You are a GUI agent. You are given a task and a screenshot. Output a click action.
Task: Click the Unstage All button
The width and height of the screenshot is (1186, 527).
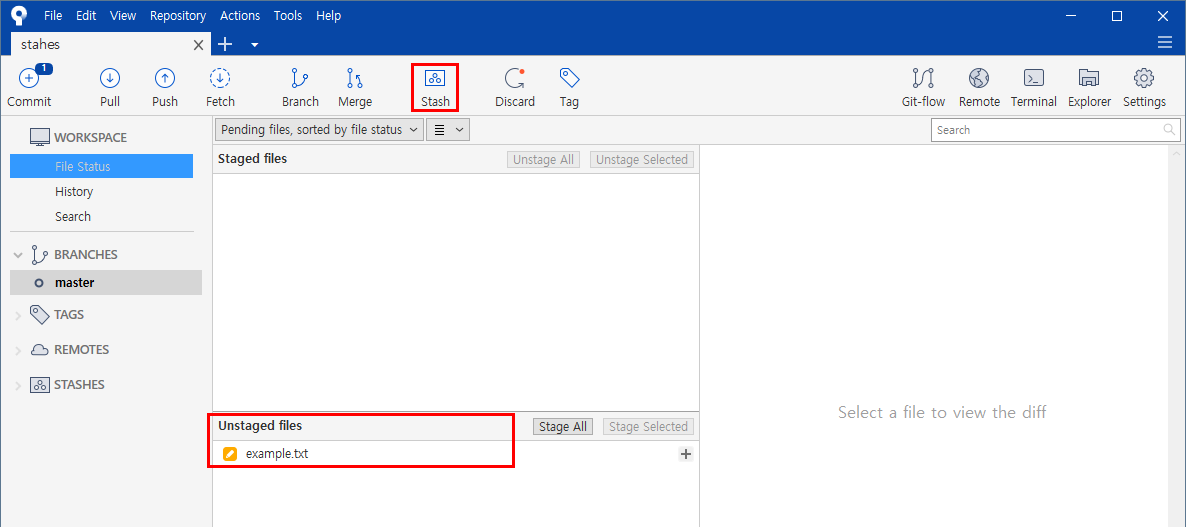pyautogui.click(x=543, y=160)
